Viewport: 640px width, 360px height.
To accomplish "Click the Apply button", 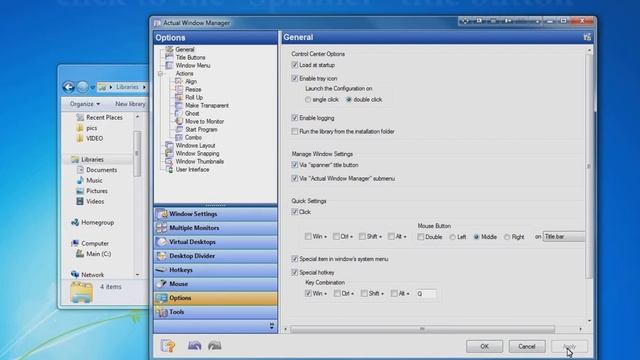I will coord(569,347).
